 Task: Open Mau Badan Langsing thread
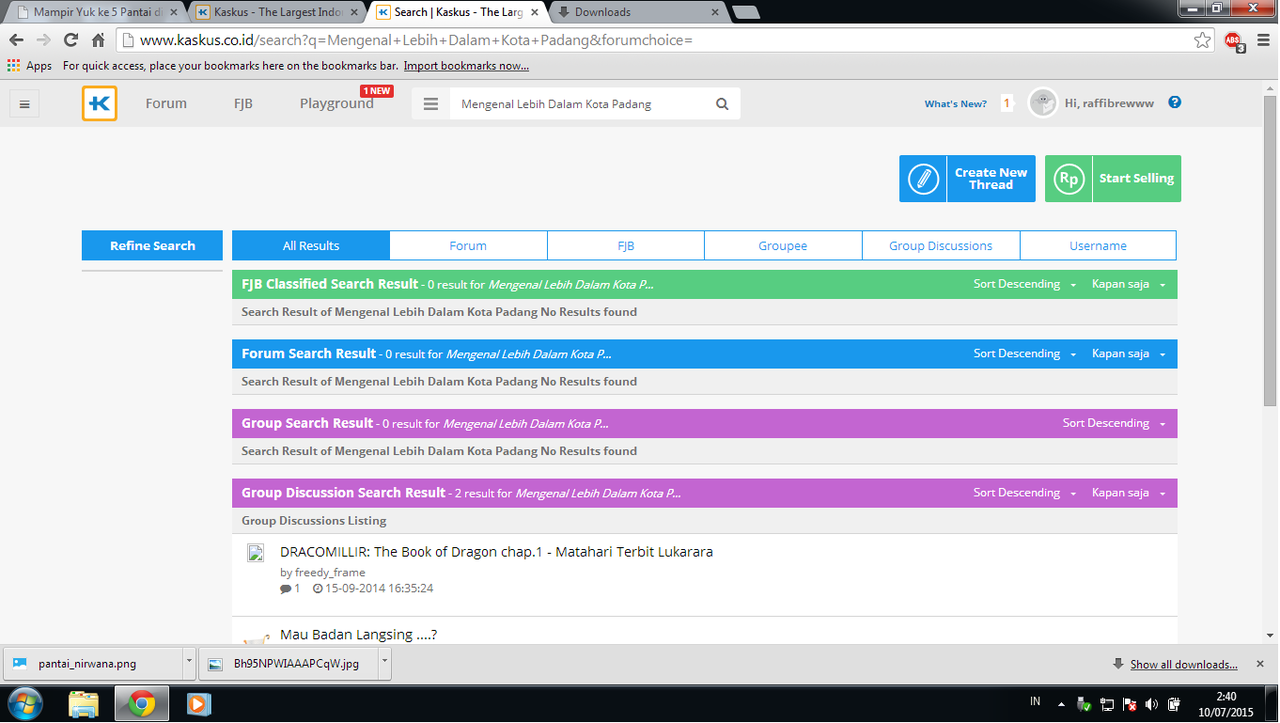pyautogui.click(x=358, y=634)
